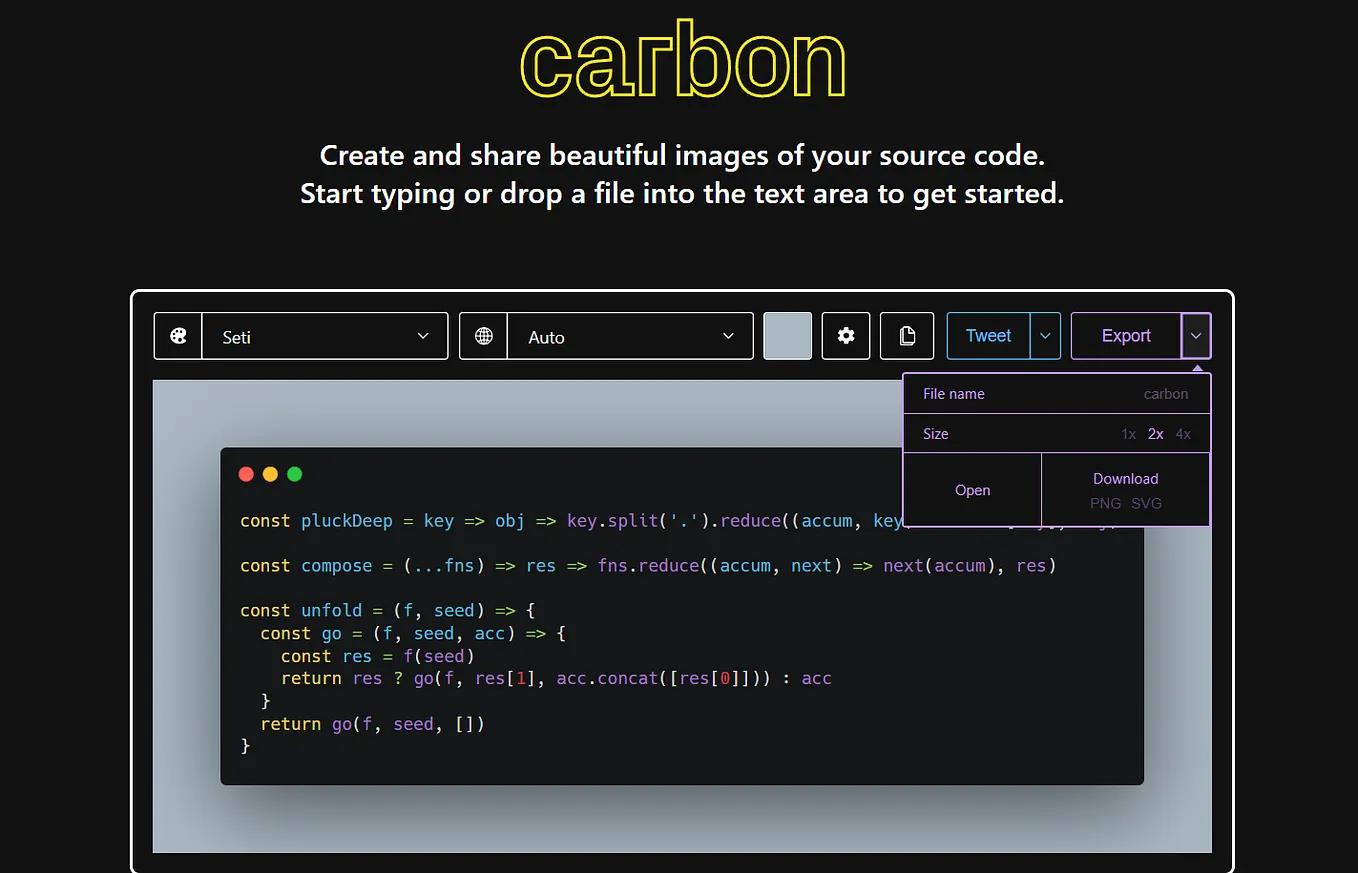Click the Open export option
The image size is (1358, 873).
(x=971, y=490)
